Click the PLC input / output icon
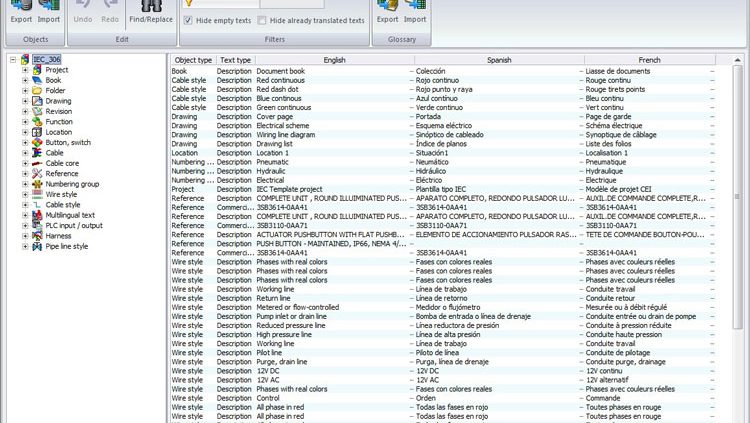The height and width of the screenshot is (423, 750). 37,225
